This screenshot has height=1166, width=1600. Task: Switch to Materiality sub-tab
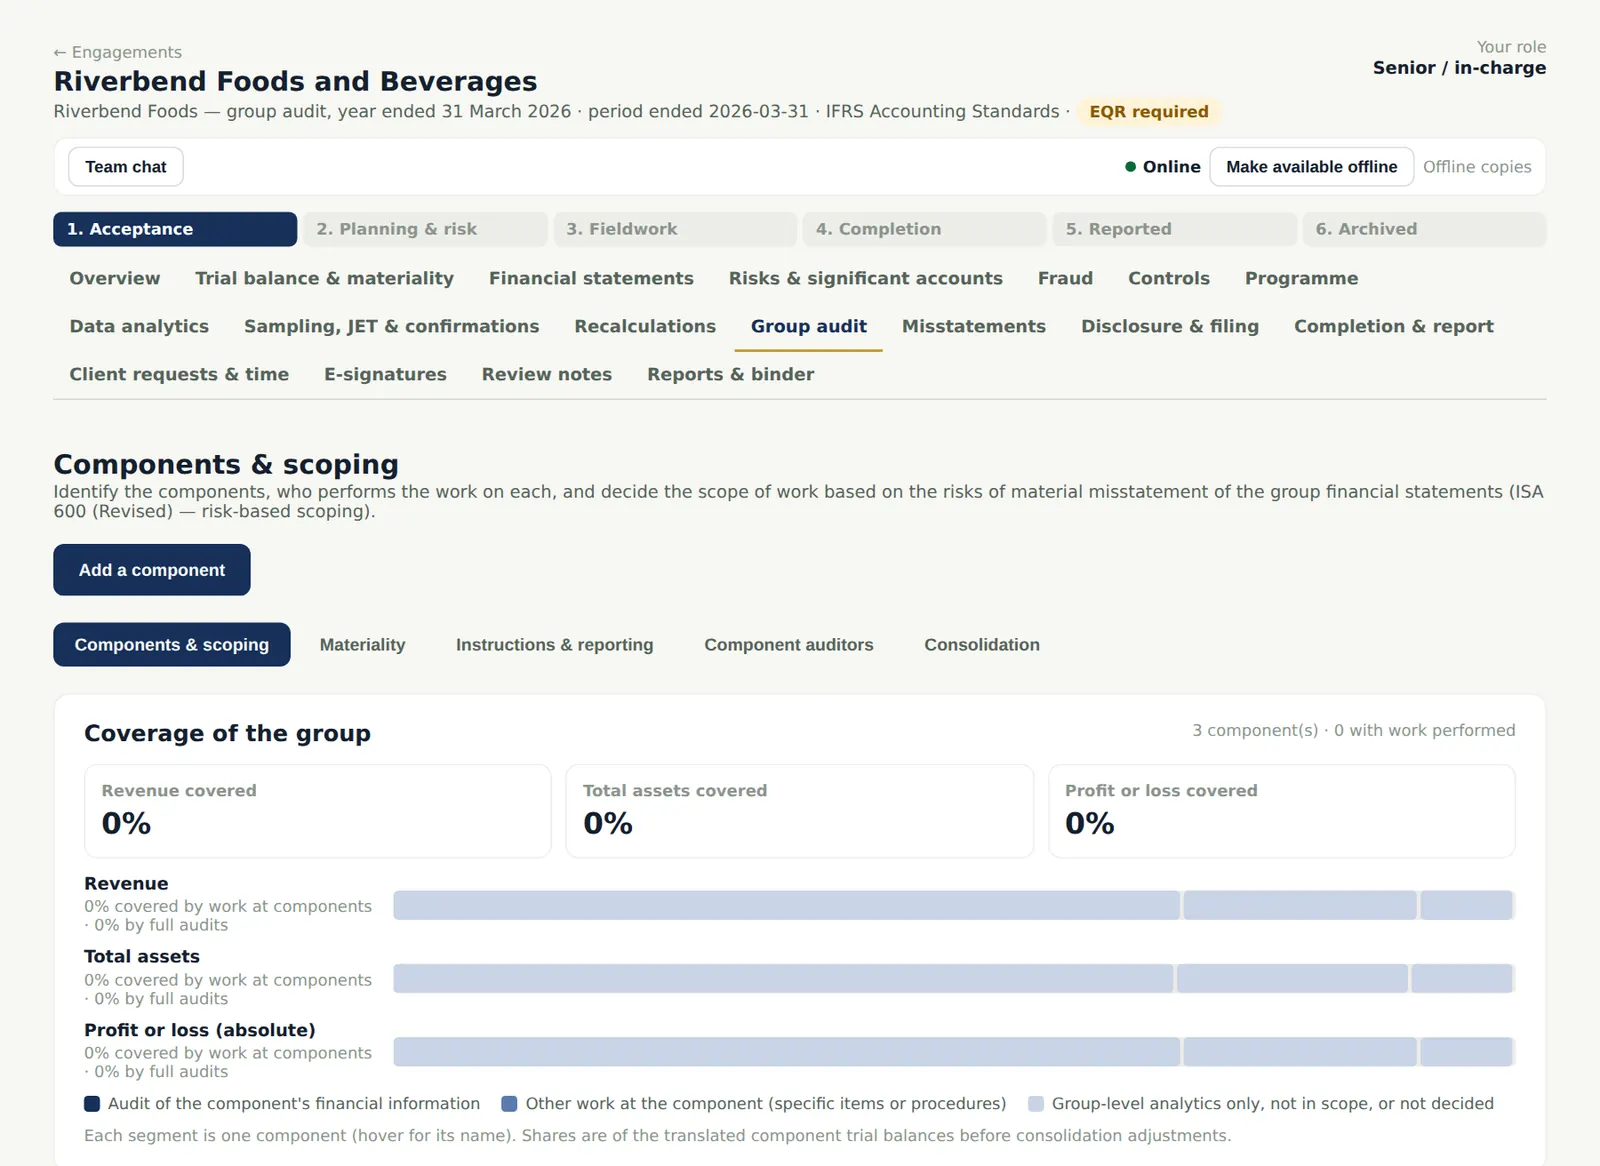tap(362, 645)
